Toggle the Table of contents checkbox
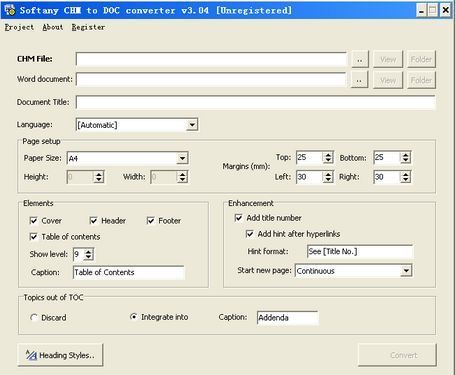This screenshot has width=455, height=375. coord(34,237)
